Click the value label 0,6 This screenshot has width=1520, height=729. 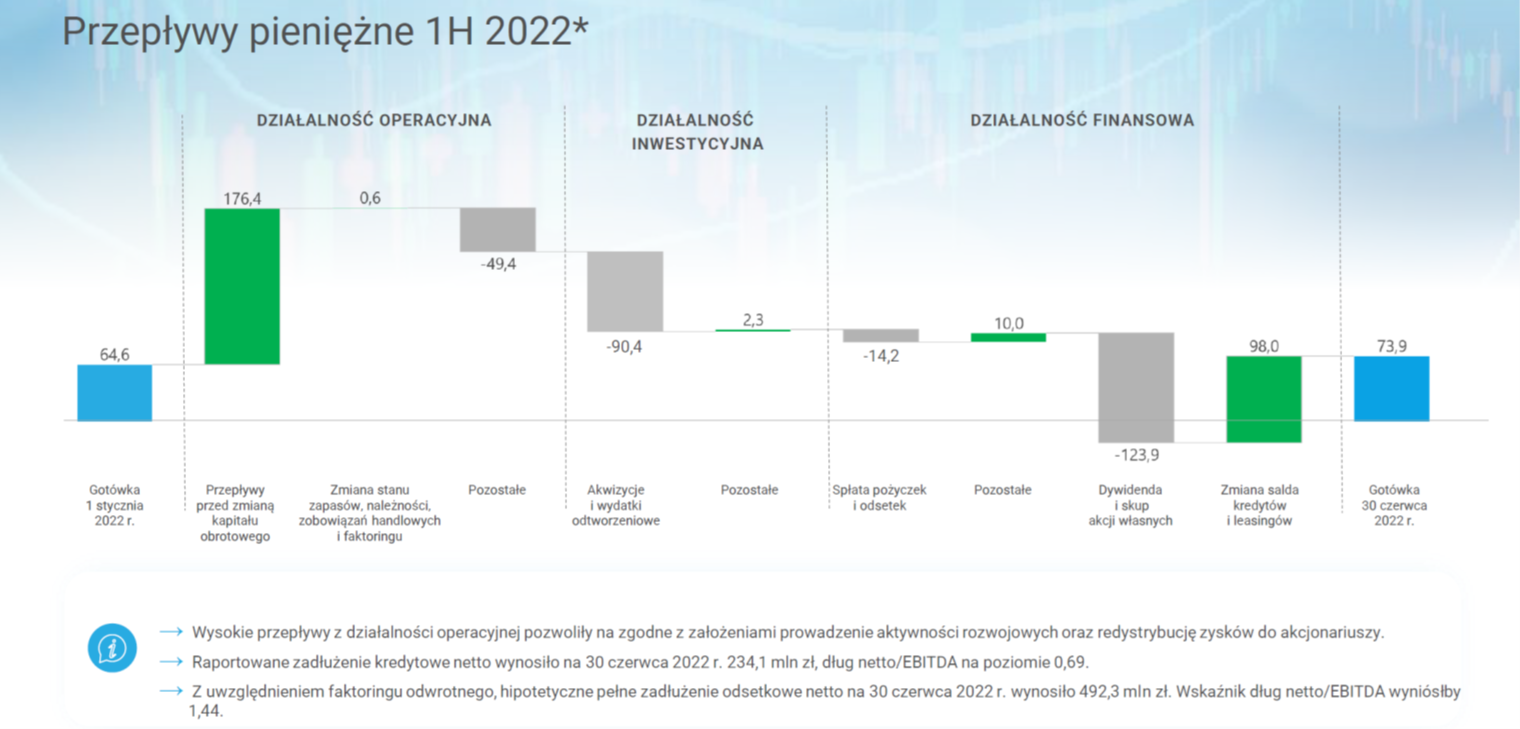coord(370,198)
